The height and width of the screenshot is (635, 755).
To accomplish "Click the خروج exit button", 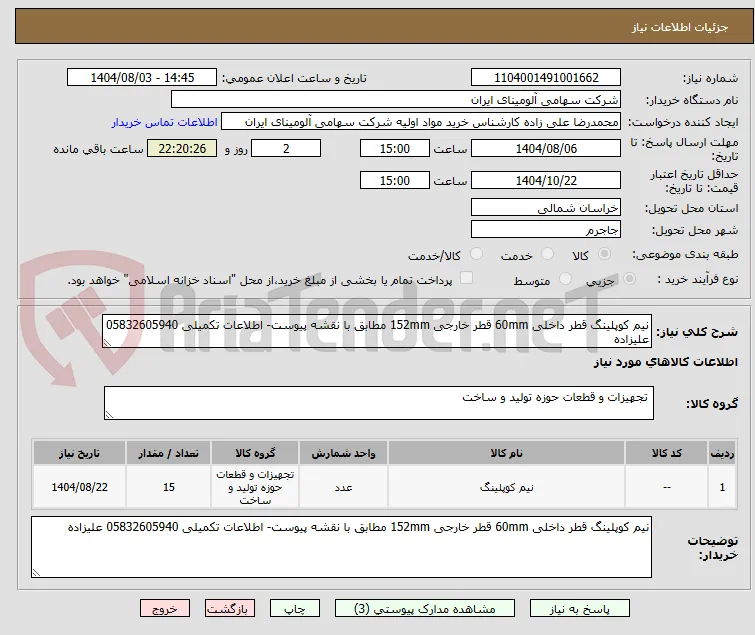I will 165,609.
